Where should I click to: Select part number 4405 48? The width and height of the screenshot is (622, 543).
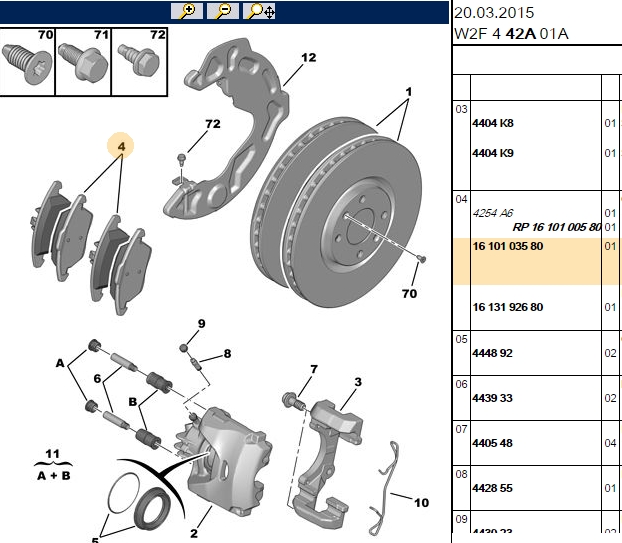(x=492, y=443)
